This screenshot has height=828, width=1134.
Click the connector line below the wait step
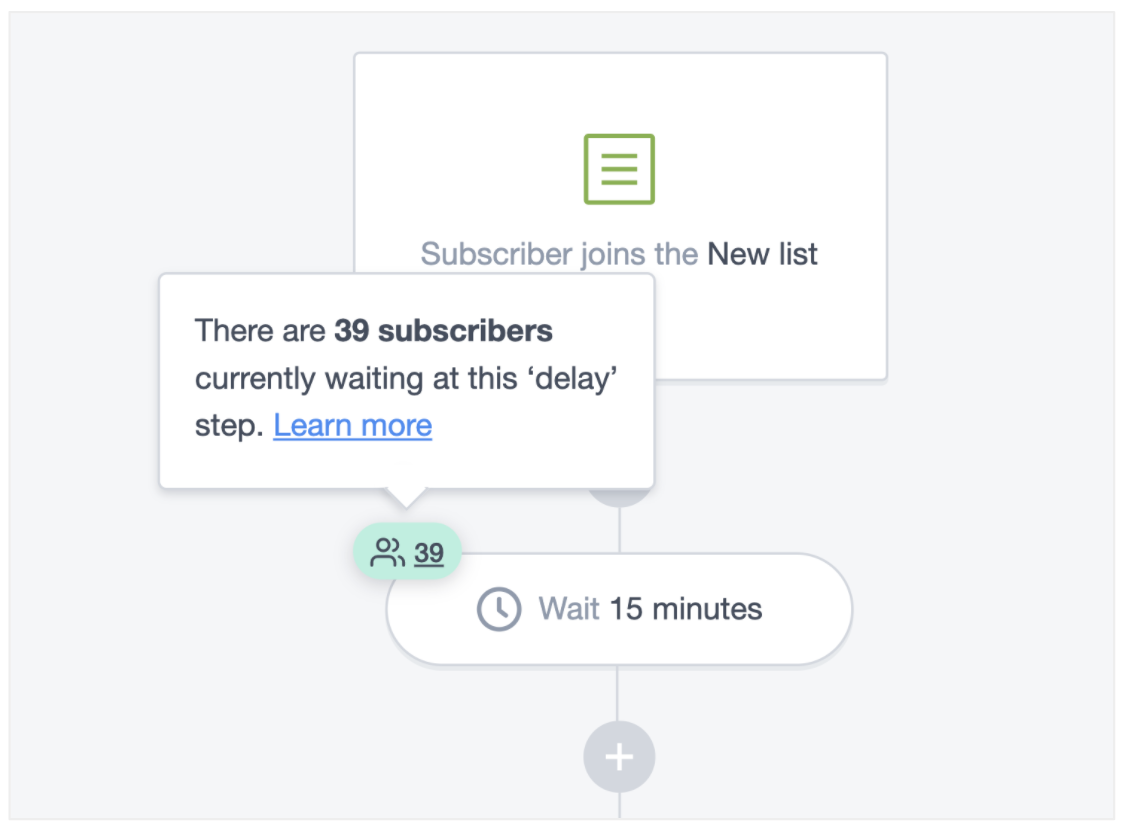[619, 693]
